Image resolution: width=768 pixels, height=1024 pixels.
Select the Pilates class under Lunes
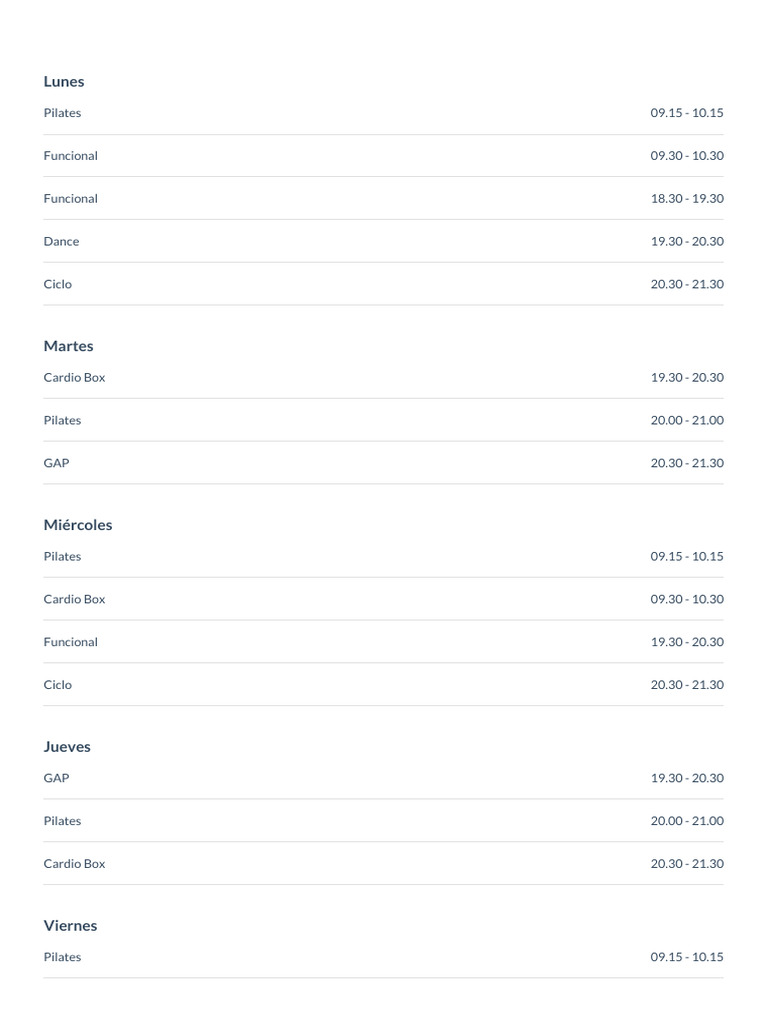[62, 113]
